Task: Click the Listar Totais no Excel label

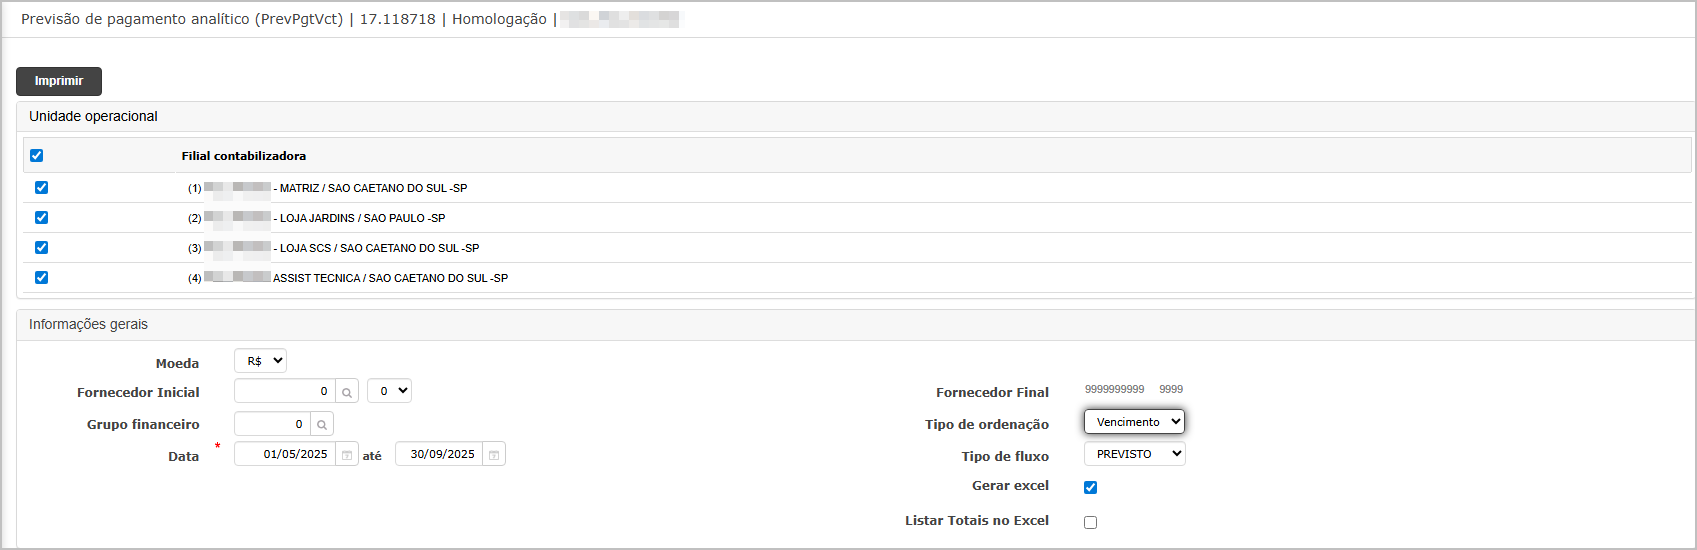Action: tap(977, 521)
